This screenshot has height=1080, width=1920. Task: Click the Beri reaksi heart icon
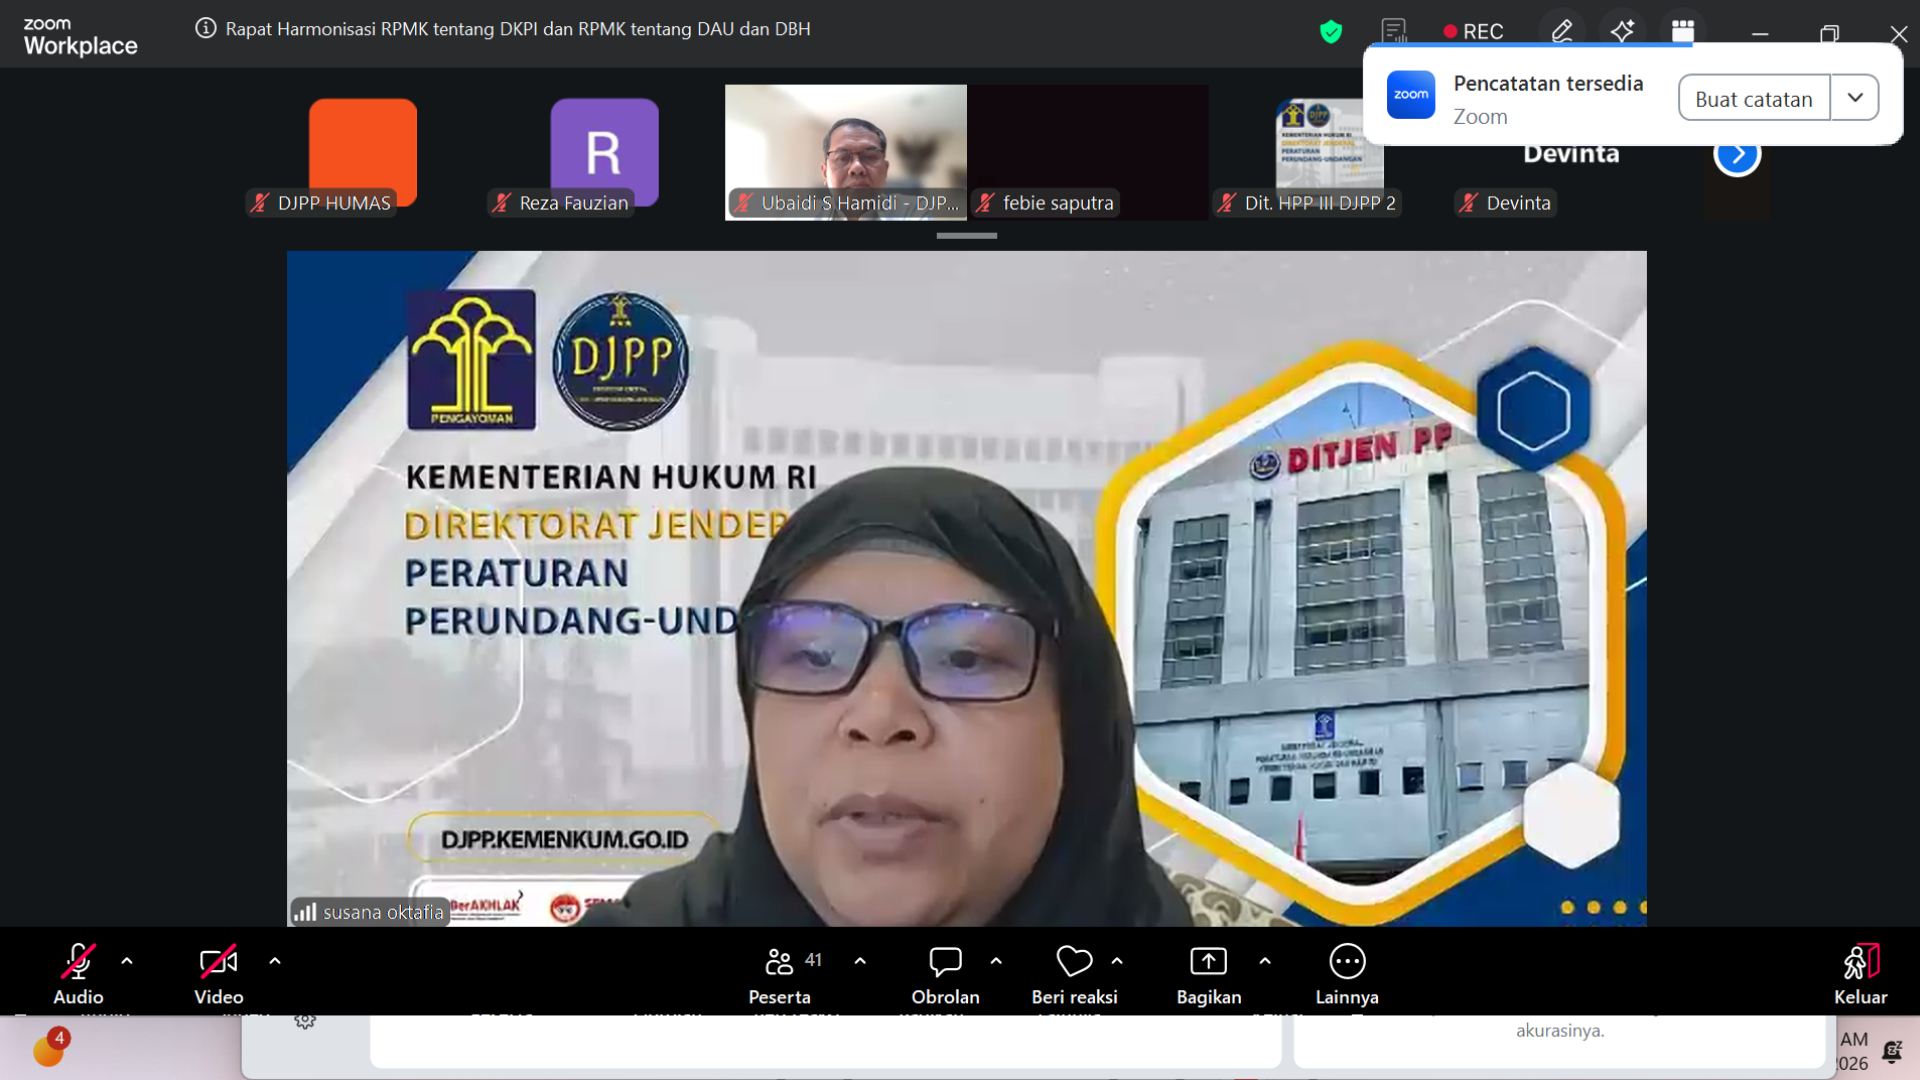coord(1074,962)
